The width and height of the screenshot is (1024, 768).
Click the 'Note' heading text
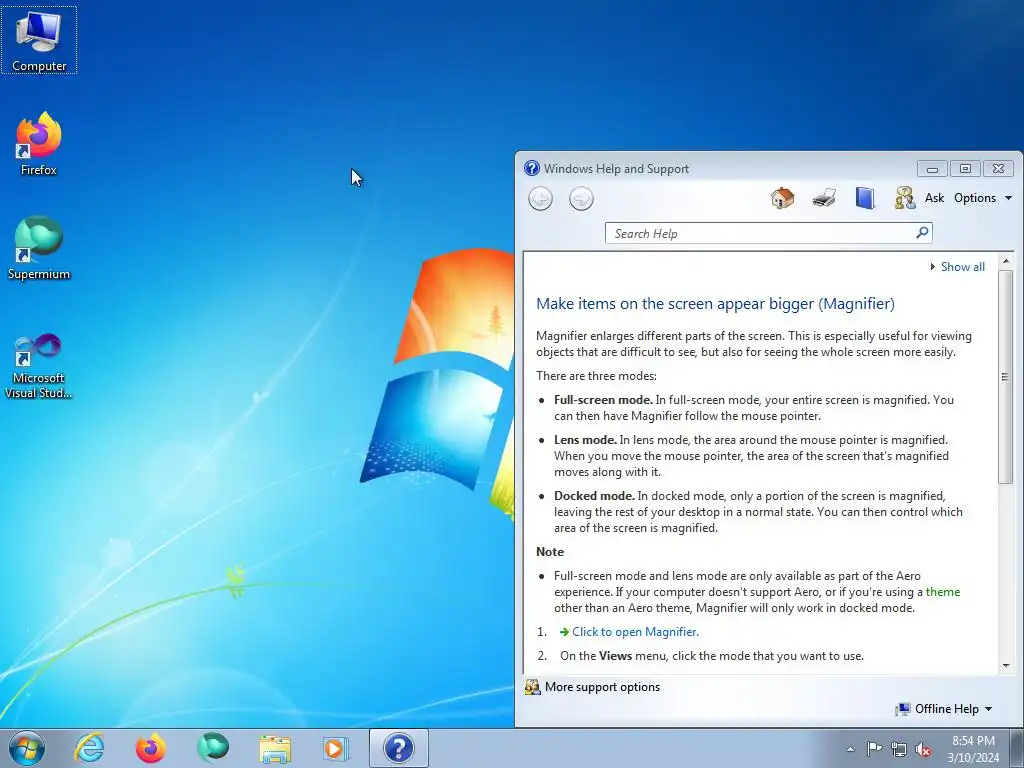[550, 552]
